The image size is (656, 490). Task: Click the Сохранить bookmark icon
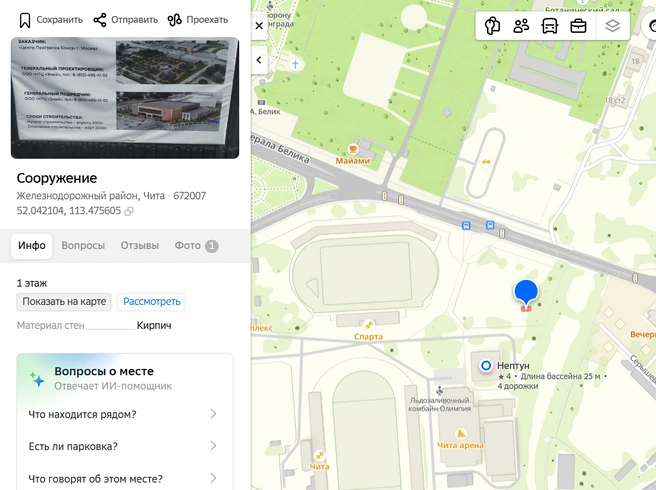(x=25, y=20)
